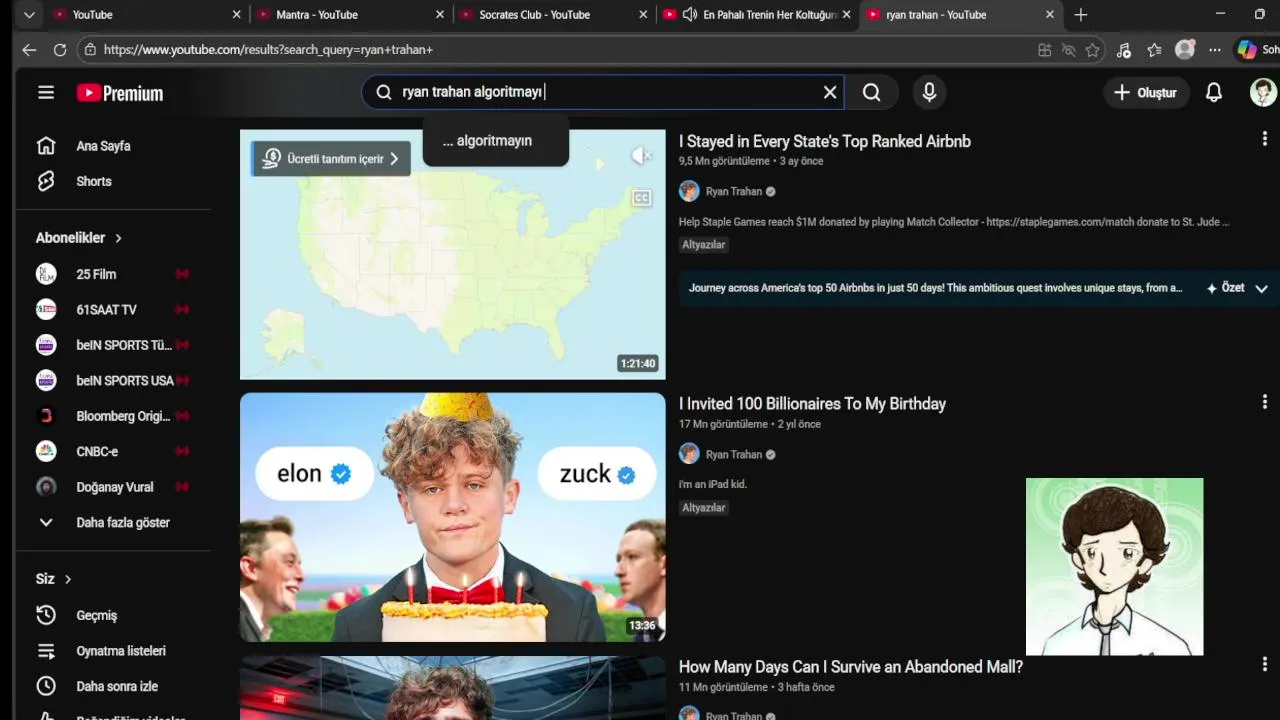This screenshot has width=1280, height=720.
Task: Click the 'Ücretli tanıtım içerir' badge
Action: (x=331, y=158)
